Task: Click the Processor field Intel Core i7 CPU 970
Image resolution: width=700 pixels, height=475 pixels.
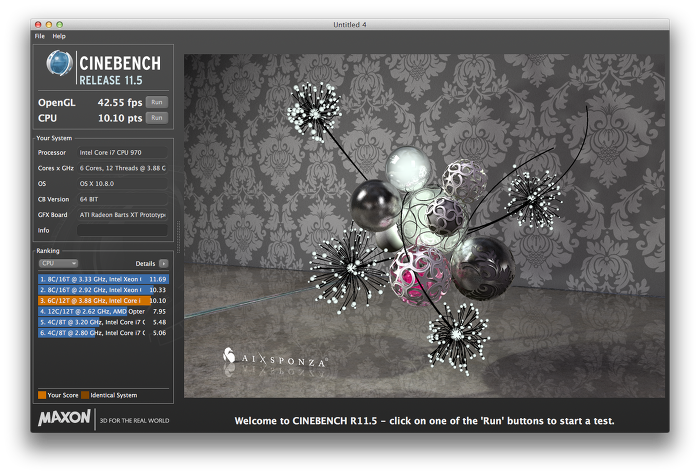Action: pos(122,152)
